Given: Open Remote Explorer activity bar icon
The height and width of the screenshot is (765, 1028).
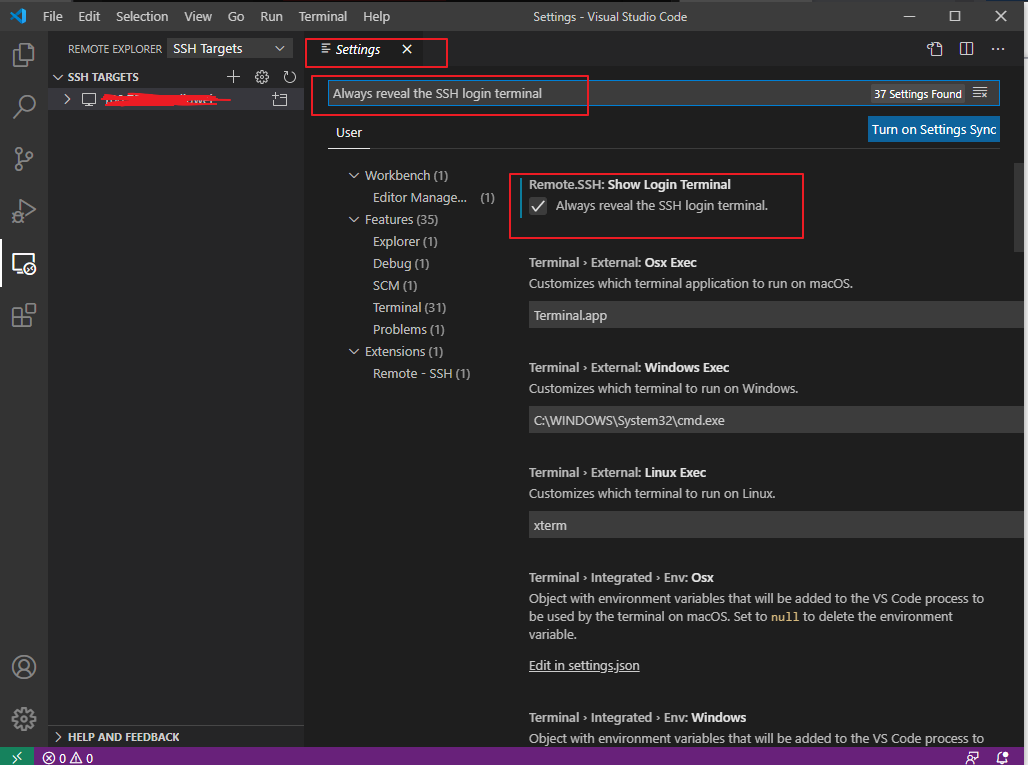Looking at the screenshot, I should (24, 264).
